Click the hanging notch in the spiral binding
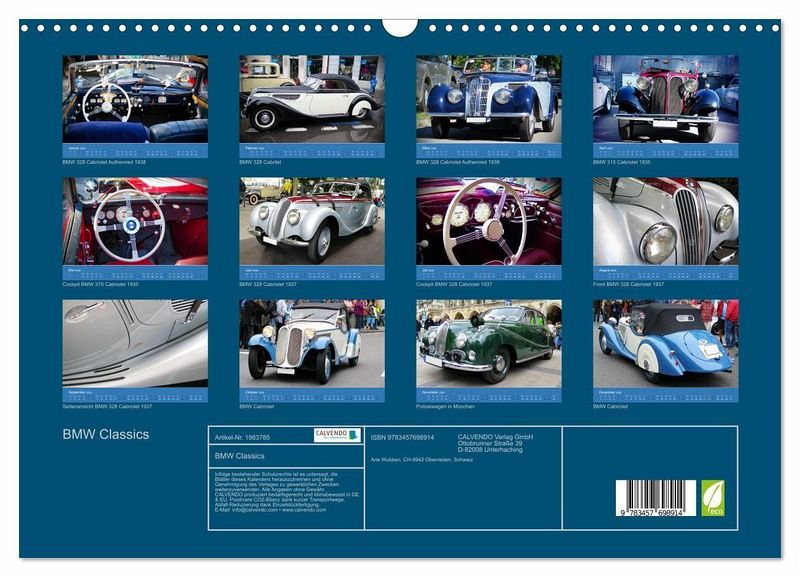800x577 pixels. point(400,28)
